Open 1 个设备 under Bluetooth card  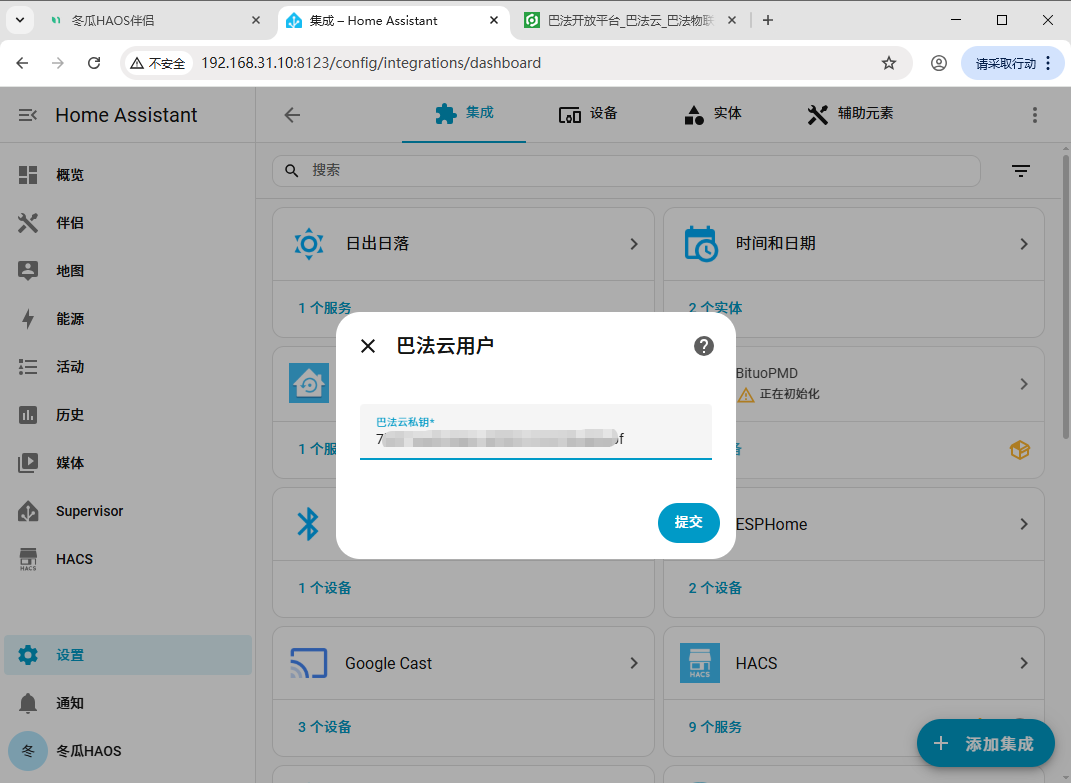[324, 588]
